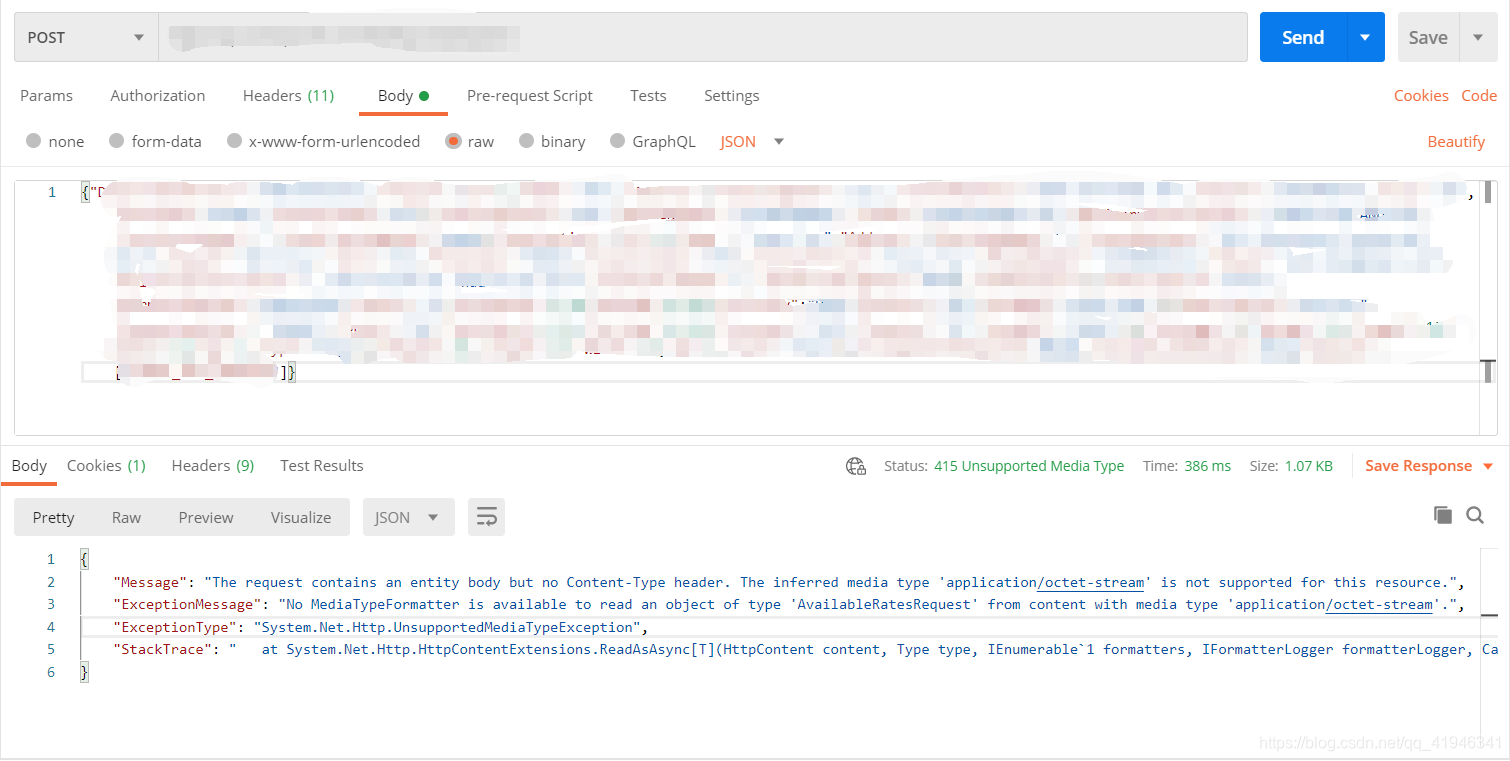Select the request Body tab
This screenshot has height=761, width=1510.
click(x=403, y=95)
